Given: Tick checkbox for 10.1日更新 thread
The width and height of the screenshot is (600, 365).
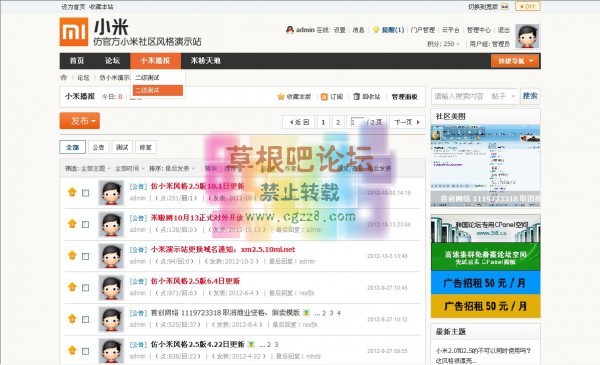Looking at the screenshot, I should pos(86,193).
